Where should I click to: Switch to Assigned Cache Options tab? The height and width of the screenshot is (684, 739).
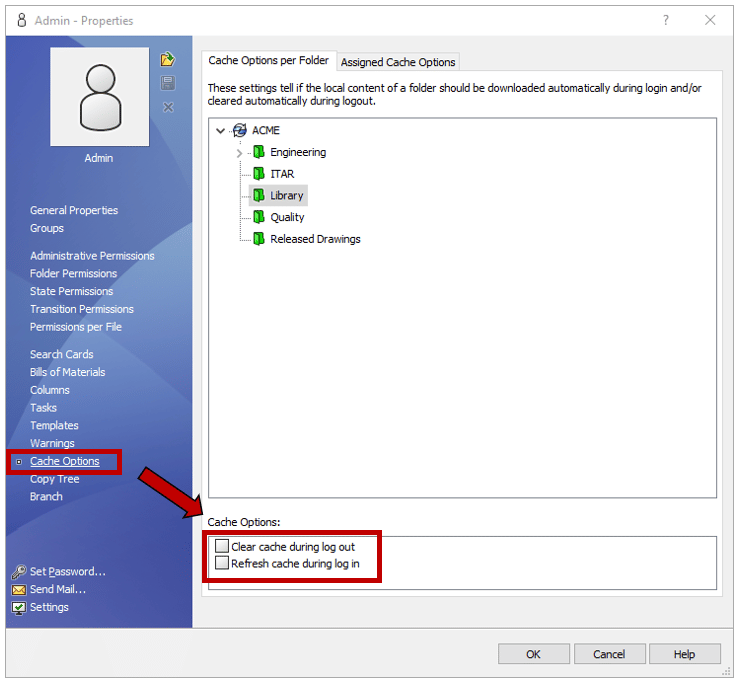point(398,62)
